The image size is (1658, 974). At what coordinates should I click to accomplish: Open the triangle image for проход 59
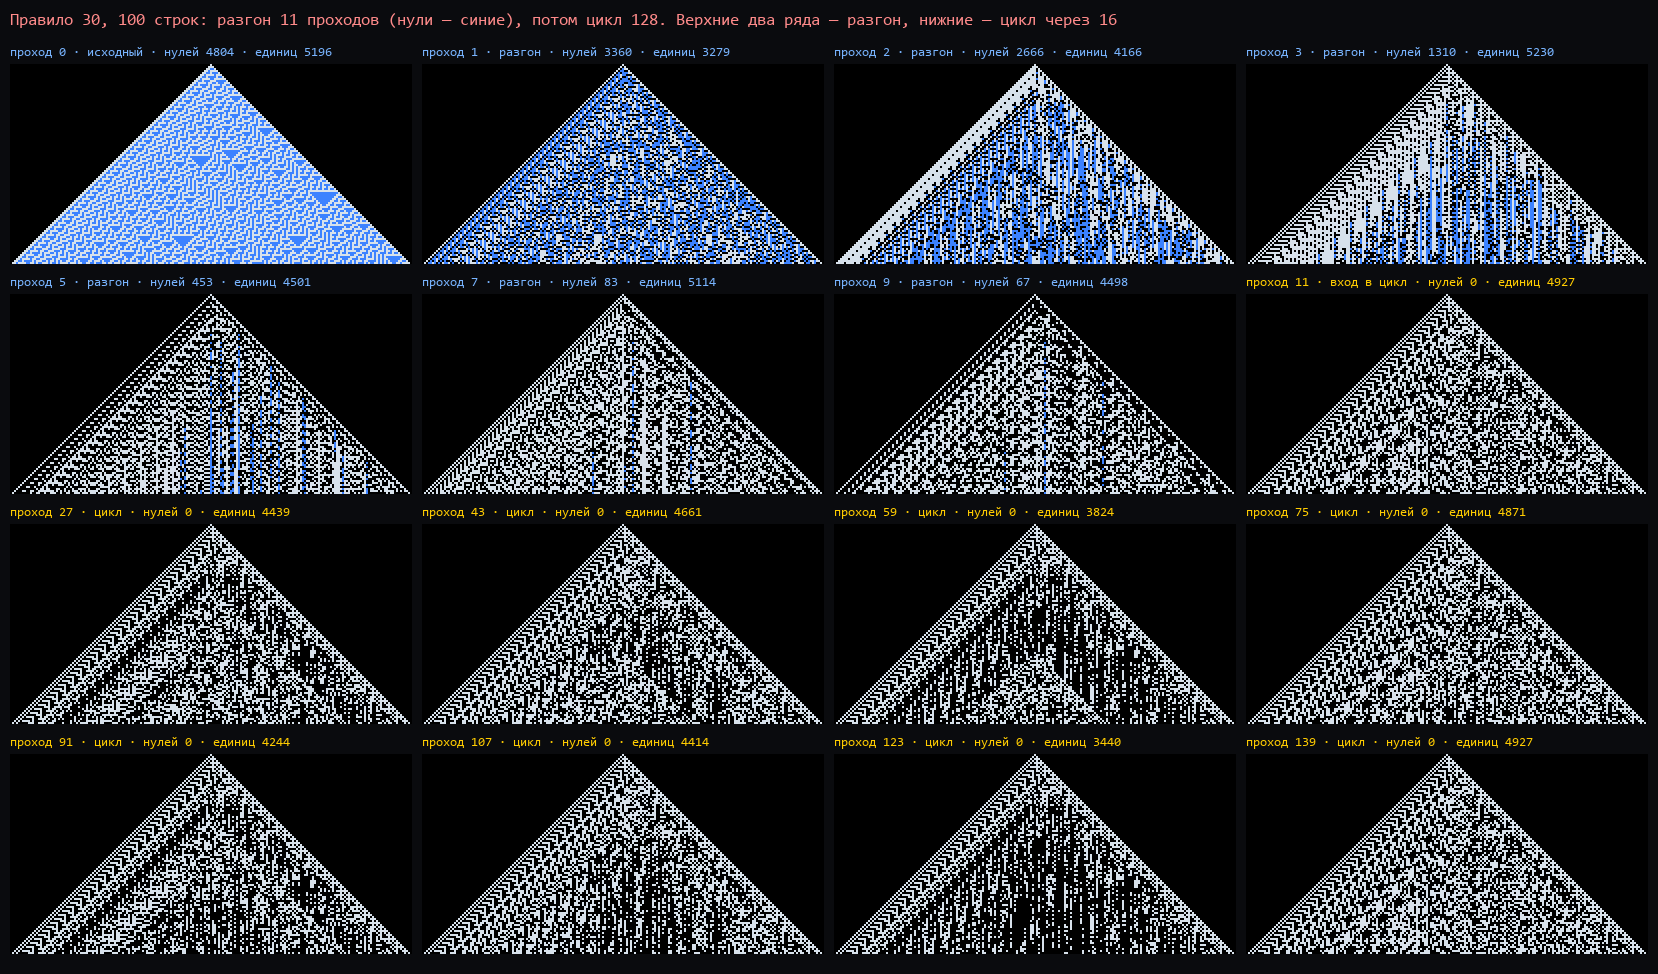pyautogui.click(x=1035, y=624)
